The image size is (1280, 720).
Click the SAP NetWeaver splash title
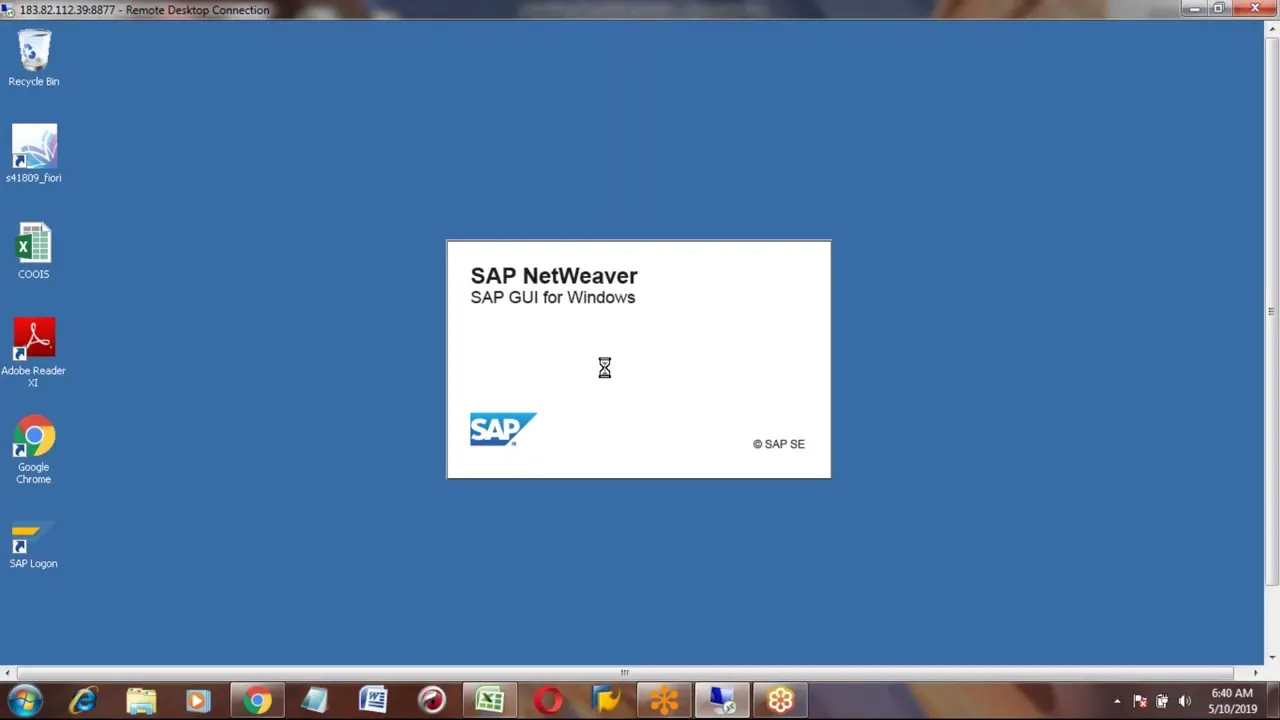[554, 275]
